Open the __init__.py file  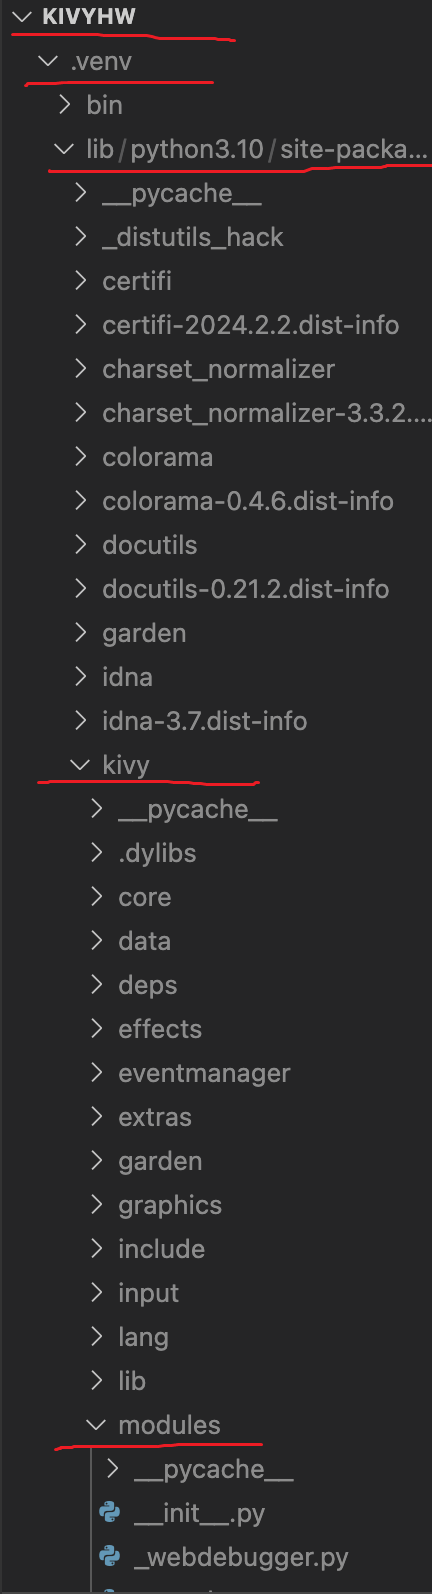point(199,1513)
